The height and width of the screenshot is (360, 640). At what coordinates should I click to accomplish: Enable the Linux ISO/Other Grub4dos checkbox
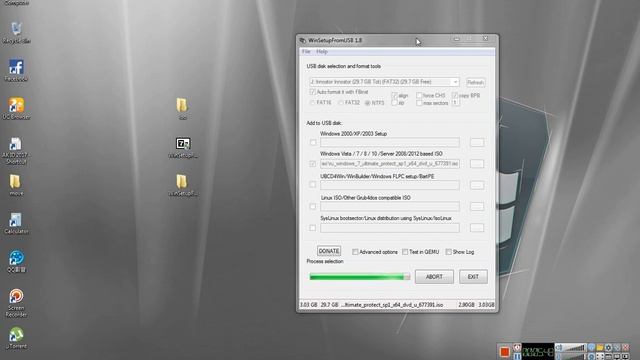click(x=313, y=207)
